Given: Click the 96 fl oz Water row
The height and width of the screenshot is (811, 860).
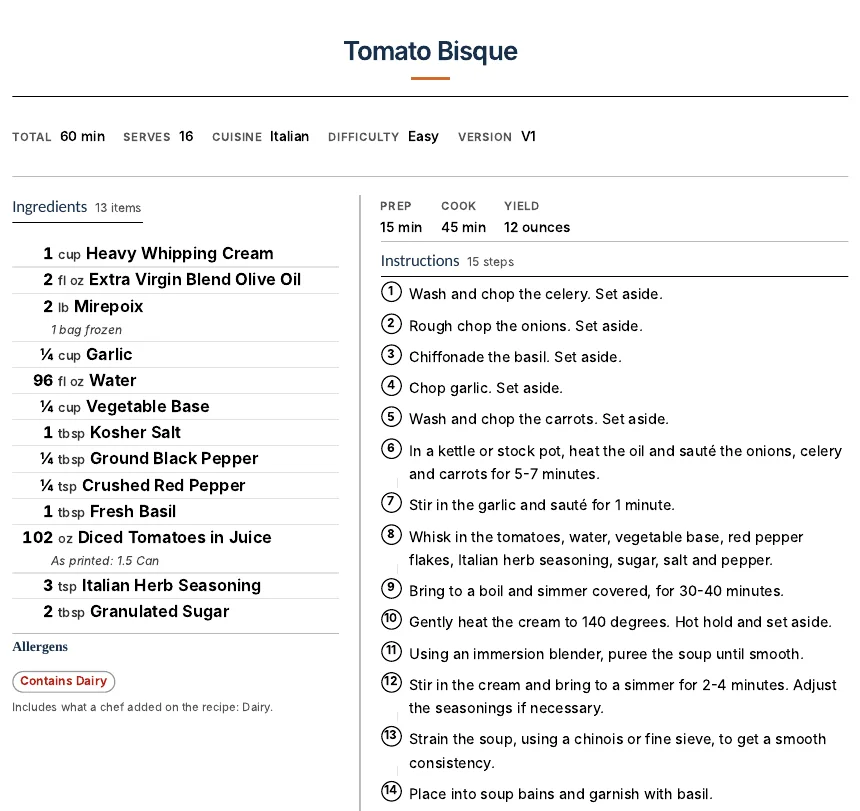Looking at the screenshot, I should point(176,381).
